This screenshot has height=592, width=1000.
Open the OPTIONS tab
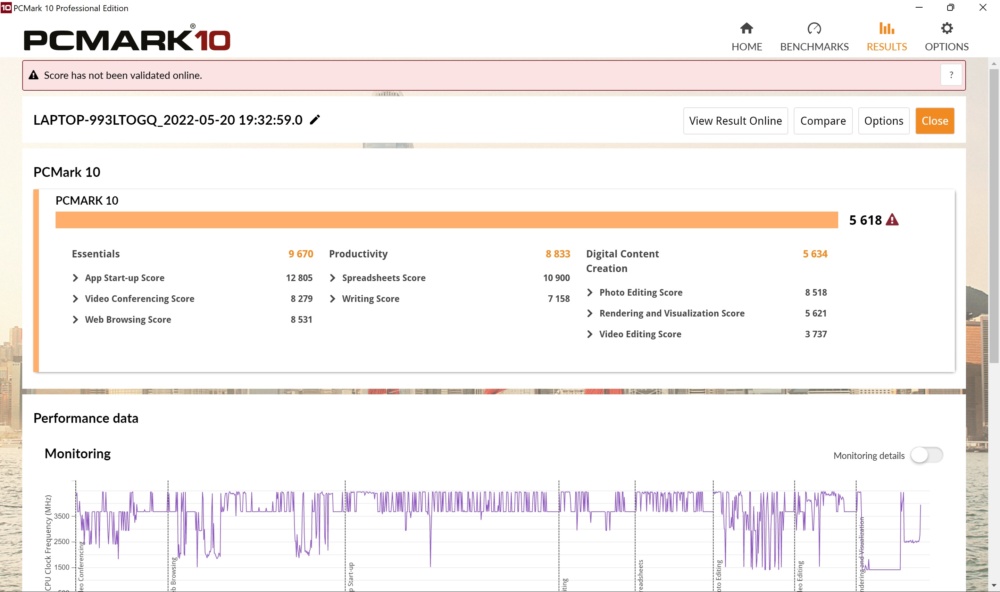click(x=946, y=37)
